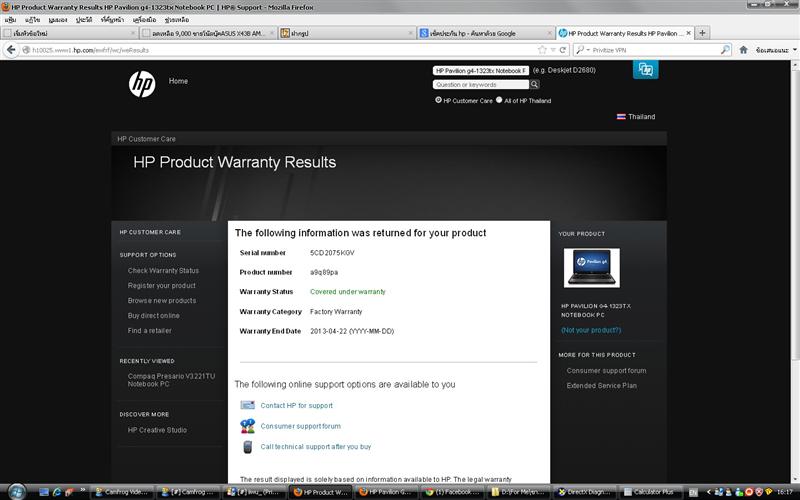The image size is (800, 500).
Task: Switch to the first browser tab
Action: 69,33
